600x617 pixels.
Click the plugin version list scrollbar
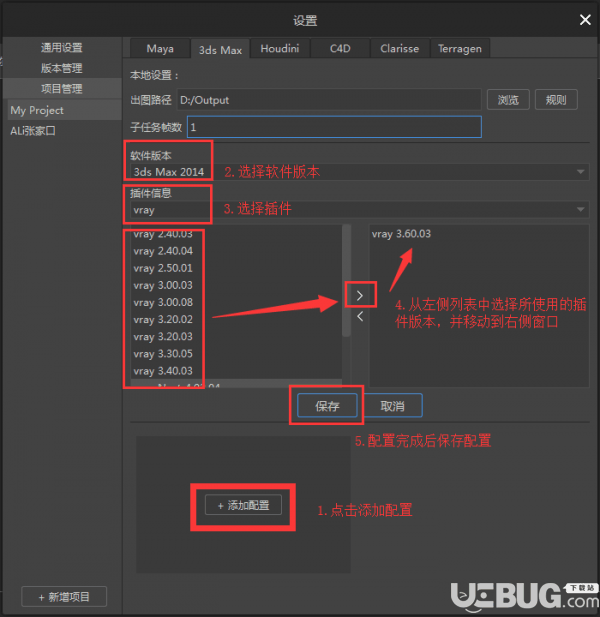click(346, 281)
